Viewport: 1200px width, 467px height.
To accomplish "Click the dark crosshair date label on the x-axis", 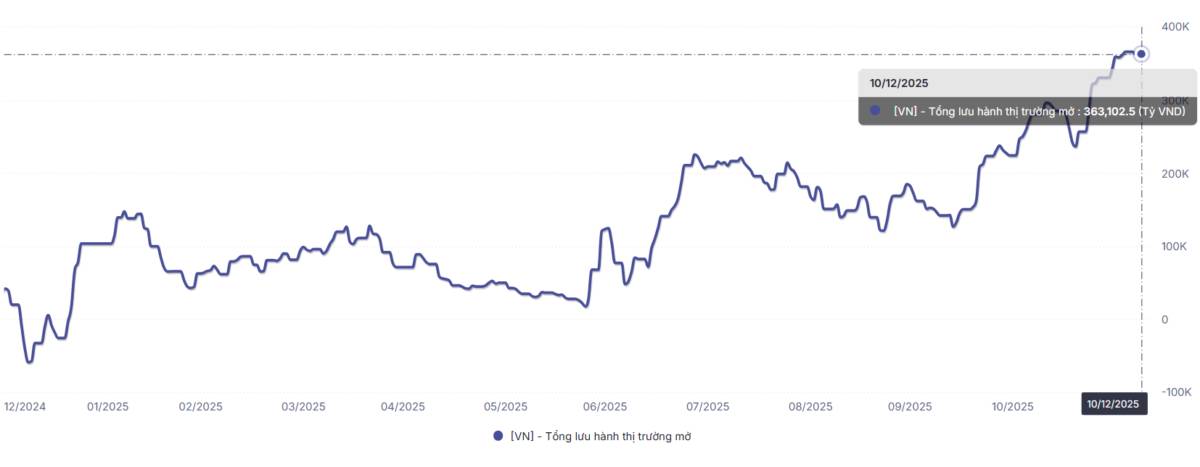I will (1113, 405).
